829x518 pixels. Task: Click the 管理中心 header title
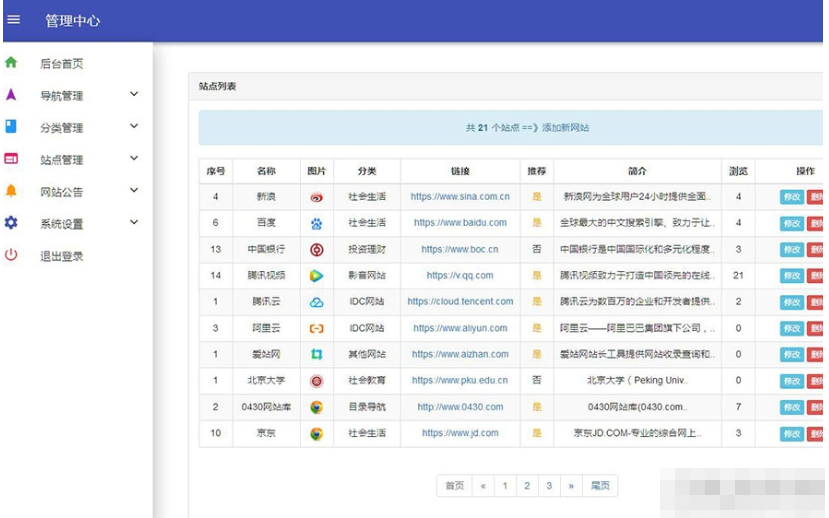(x=72, y=21)
